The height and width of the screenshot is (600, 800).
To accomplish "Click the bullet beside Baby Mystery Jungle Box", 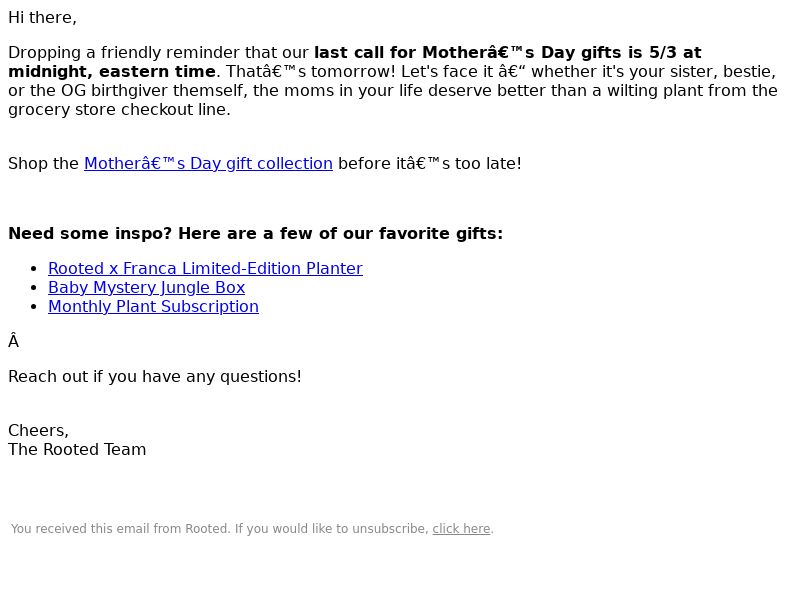I will coord(34,288).
